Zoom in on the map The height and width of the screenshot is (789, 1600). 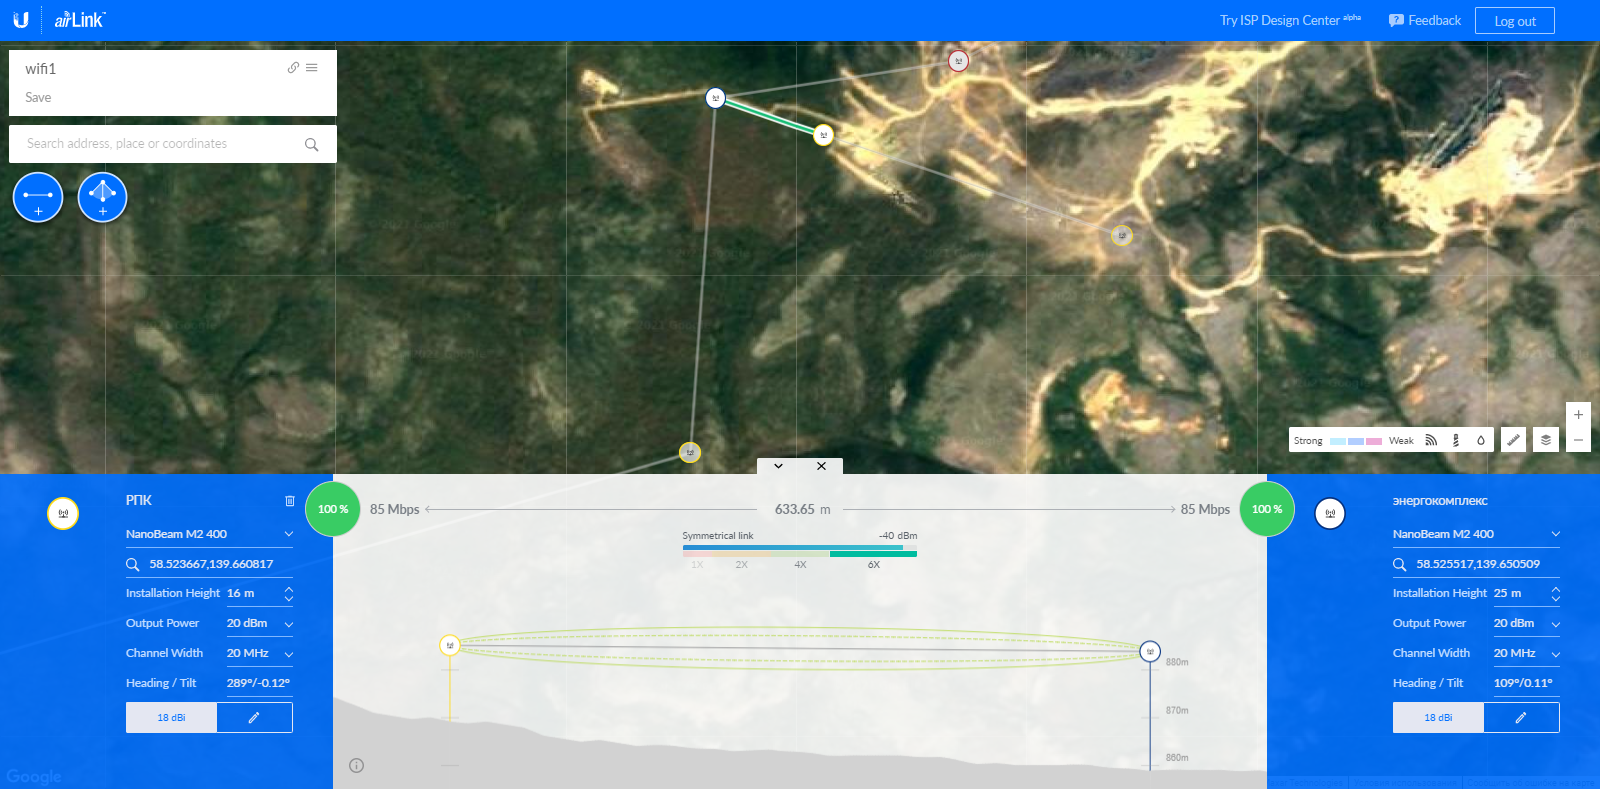[1578, 414]
